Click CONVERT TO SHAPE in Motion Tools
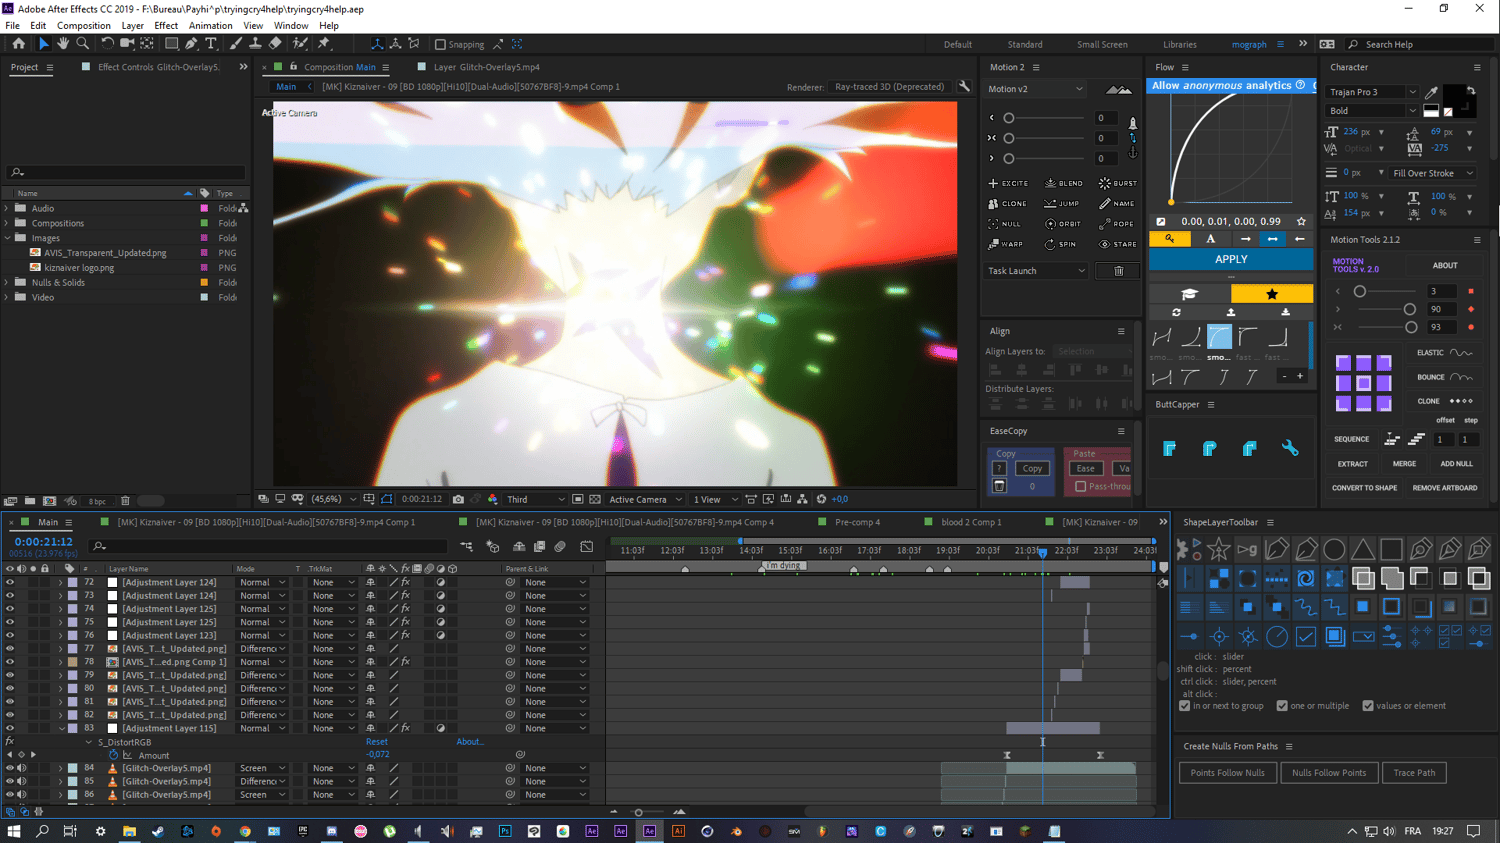This screenshot has width=1500, height=843. click(1364, 488)
